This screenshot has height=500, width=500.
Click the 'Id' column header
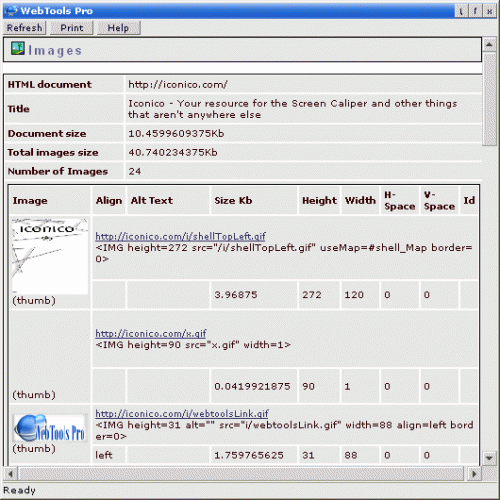pyautogui.click(x=469, y=200)
